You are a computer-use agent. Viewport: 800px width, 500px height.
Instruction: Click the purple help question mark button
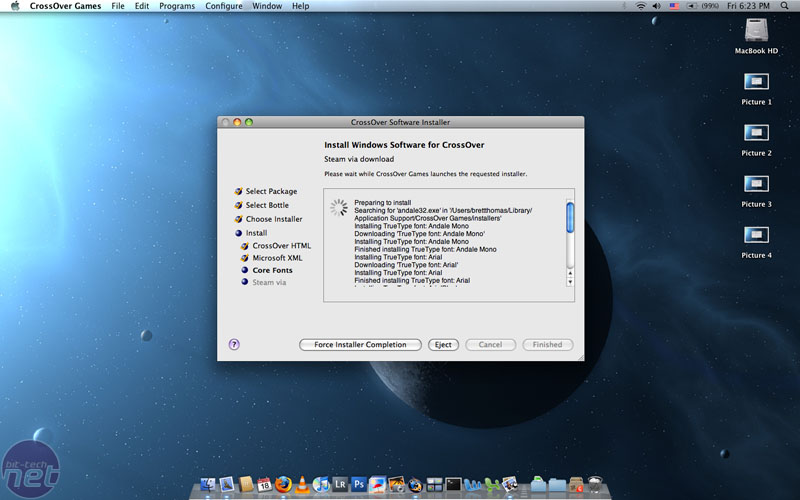234,344
